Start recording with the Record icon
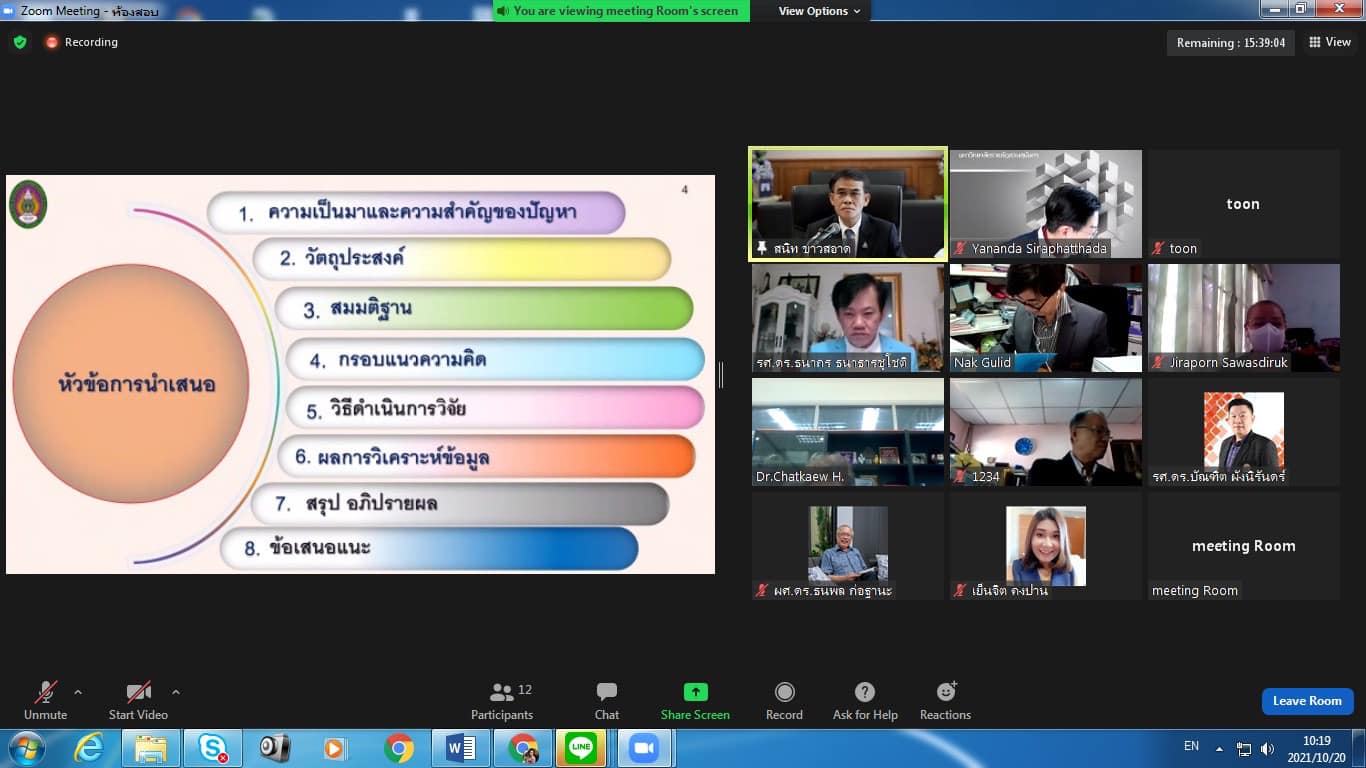This screenshot has height=768, width=1366. pyautogui.click(x=785, y=692)
